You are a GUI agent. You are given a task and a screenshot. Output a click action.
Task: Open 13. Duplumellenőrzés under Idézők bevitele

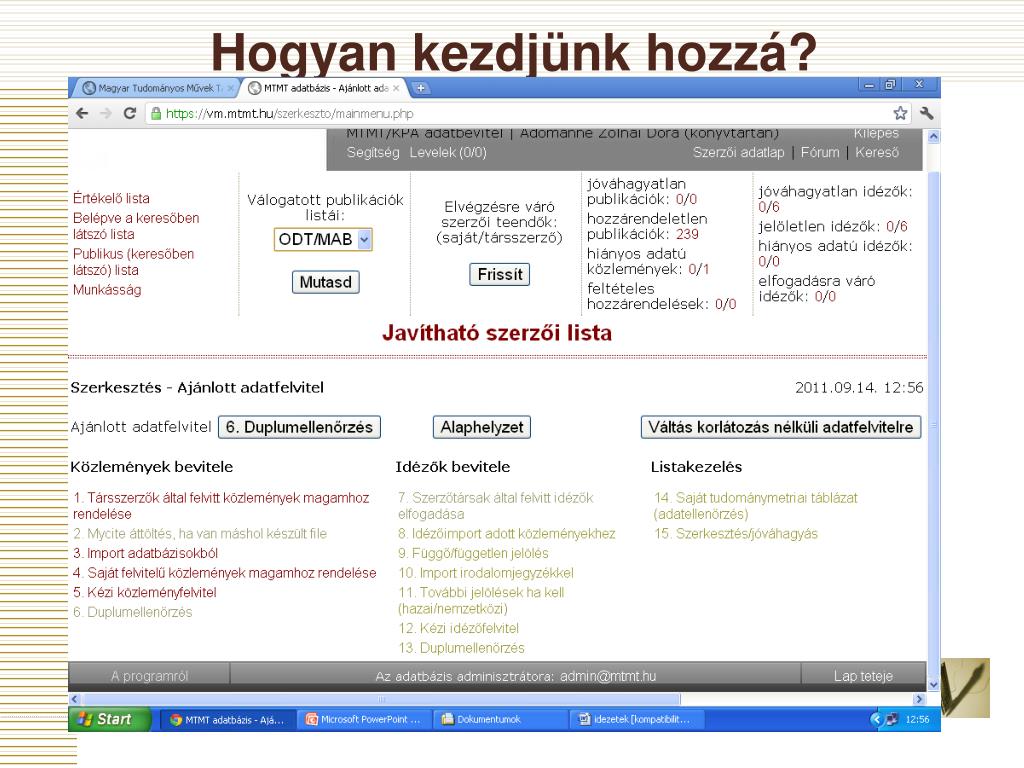[x=462, y=648]
